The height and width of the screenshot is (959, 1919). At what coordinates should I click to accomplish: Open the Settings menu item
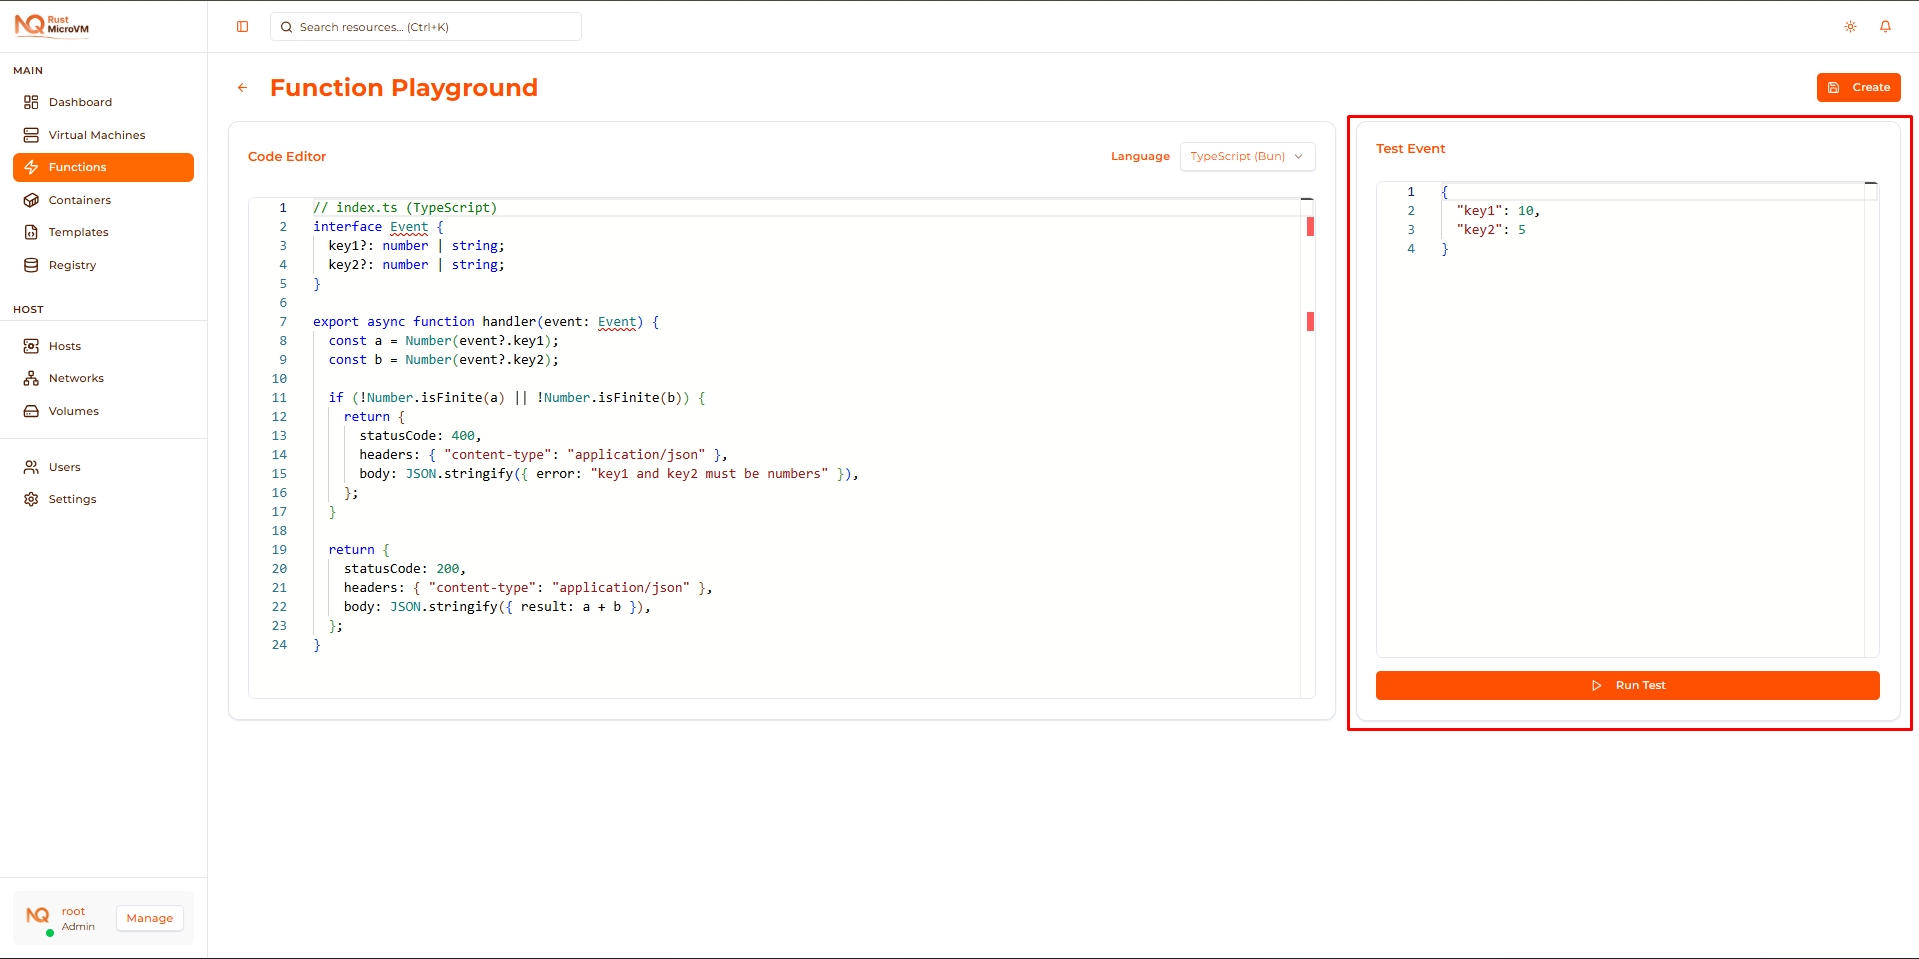[x=71, y=498]
